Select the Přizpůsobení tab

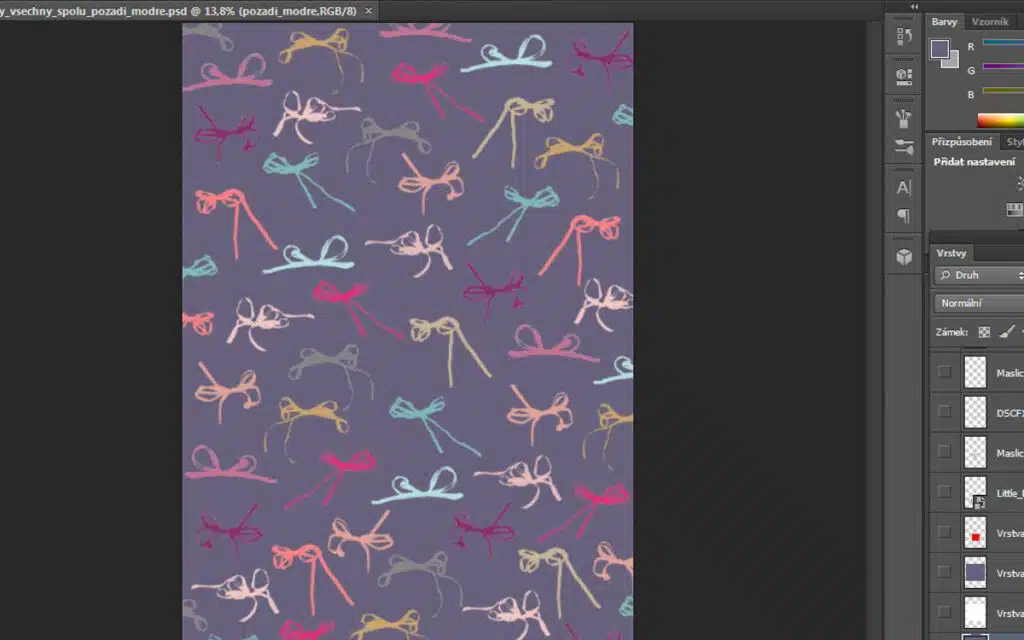tap(961, 142)
